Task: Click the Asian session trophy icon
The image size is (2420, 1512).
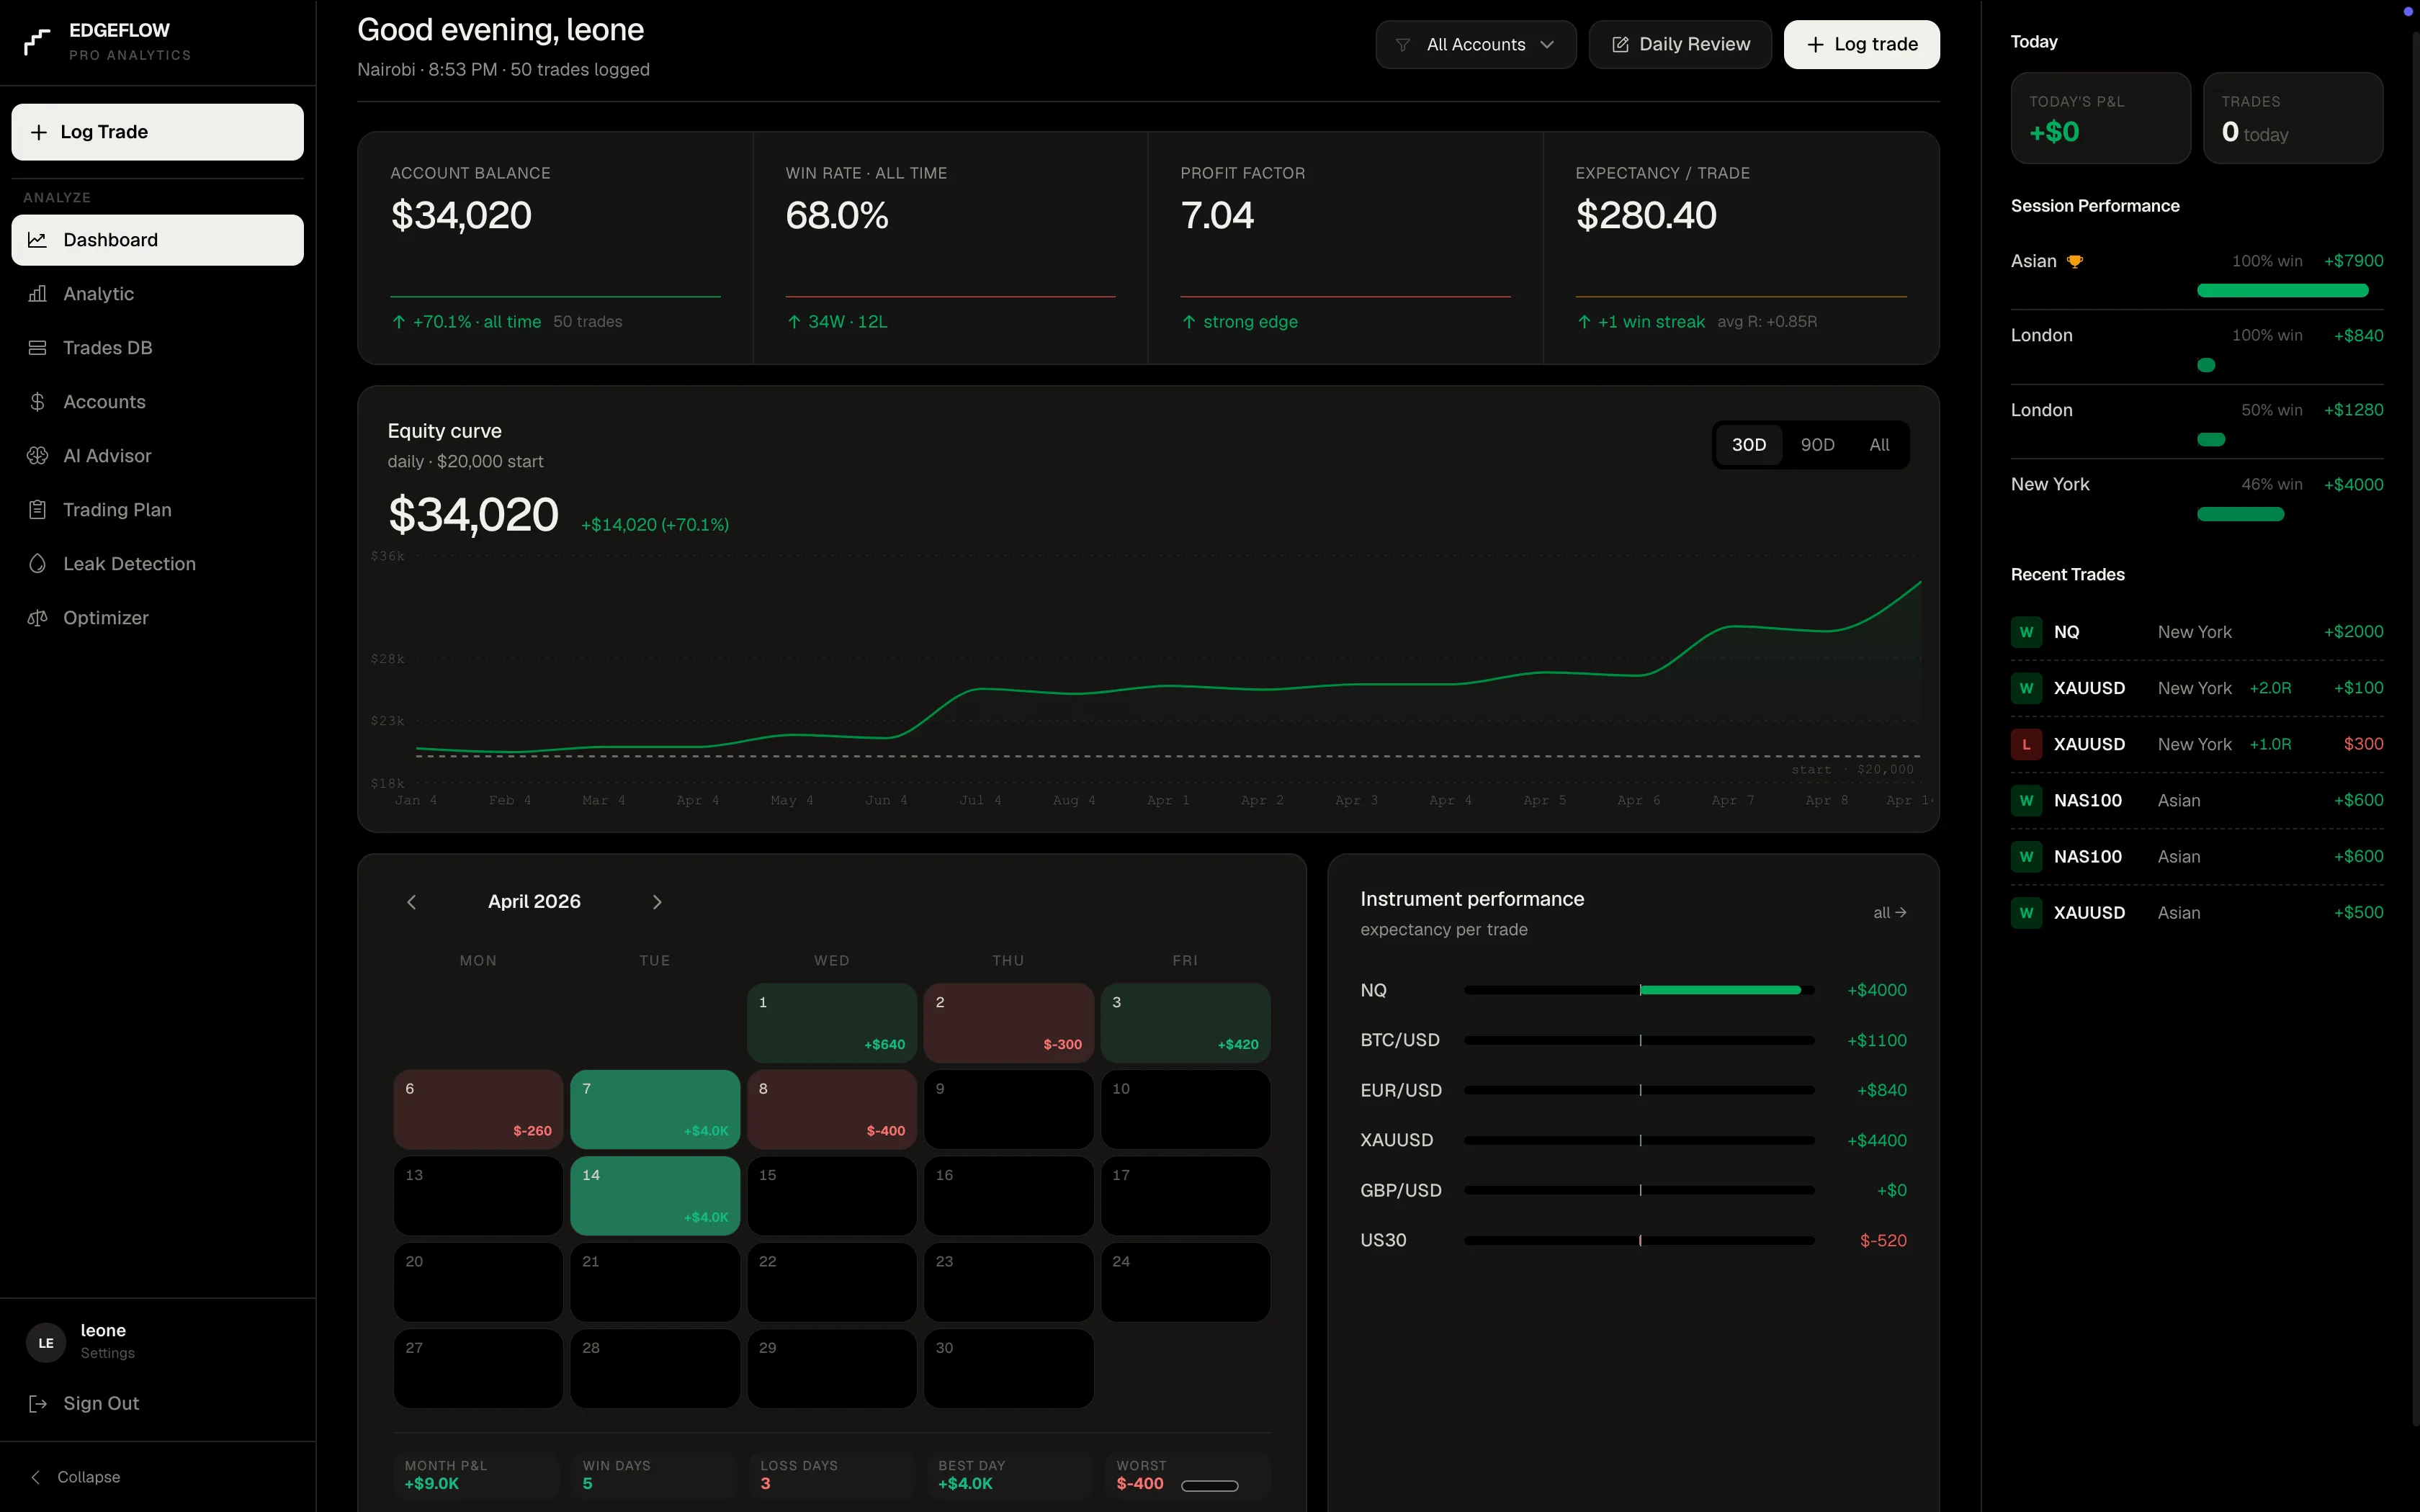Action: 2075,262
